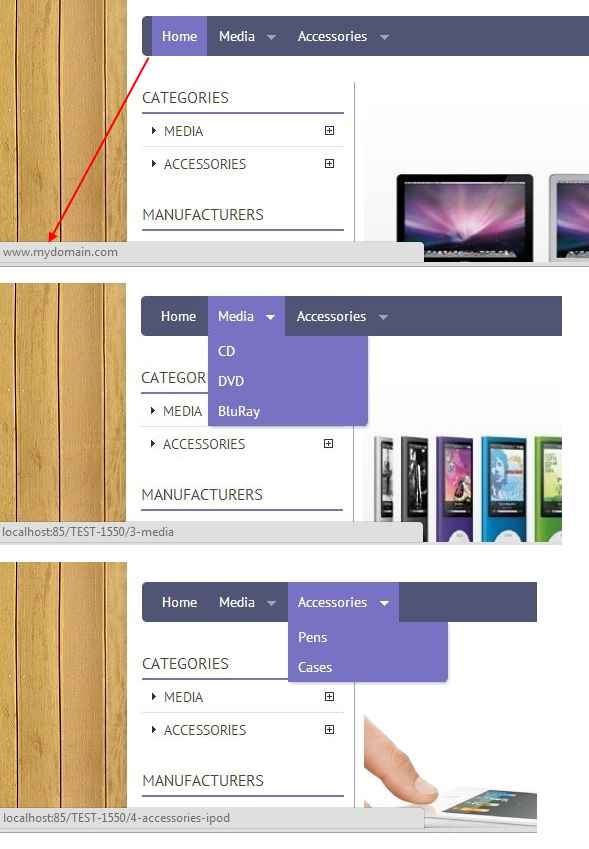Open the highlighted Home tab in the navbar
Viewport: 589px width, 849px height.
(179, 36)
